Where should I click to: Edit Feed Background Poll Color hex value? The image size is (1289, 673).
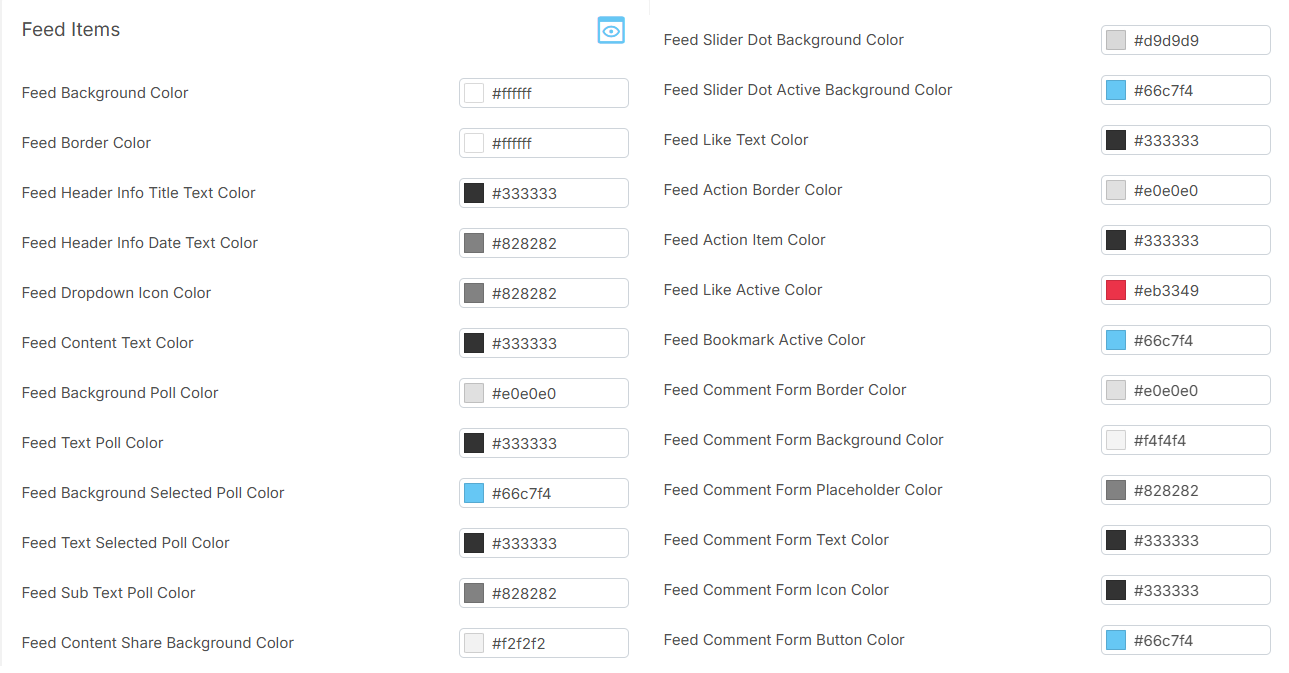pyautogui.click(x=555, y=393)
